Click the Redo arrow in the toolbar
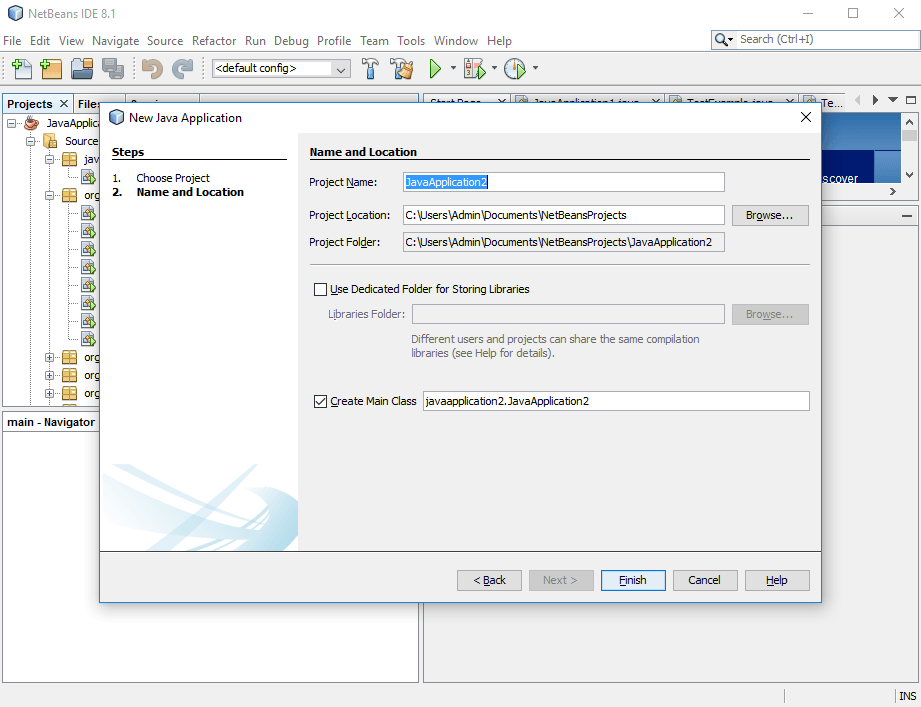This screenshot has height=707, width=921. 182,69
